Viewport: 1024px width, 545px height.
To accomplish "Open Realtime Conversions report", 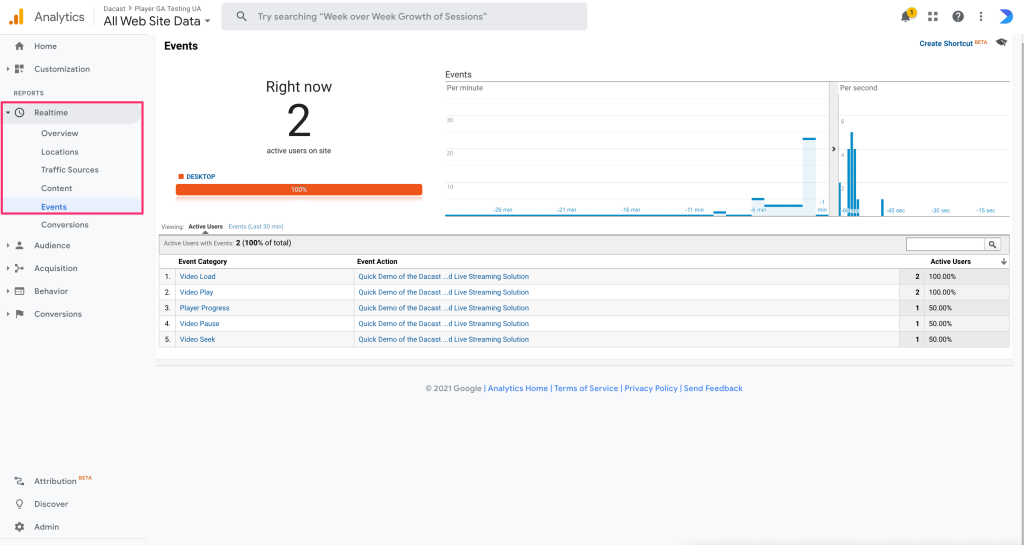I will click(65, 225).
